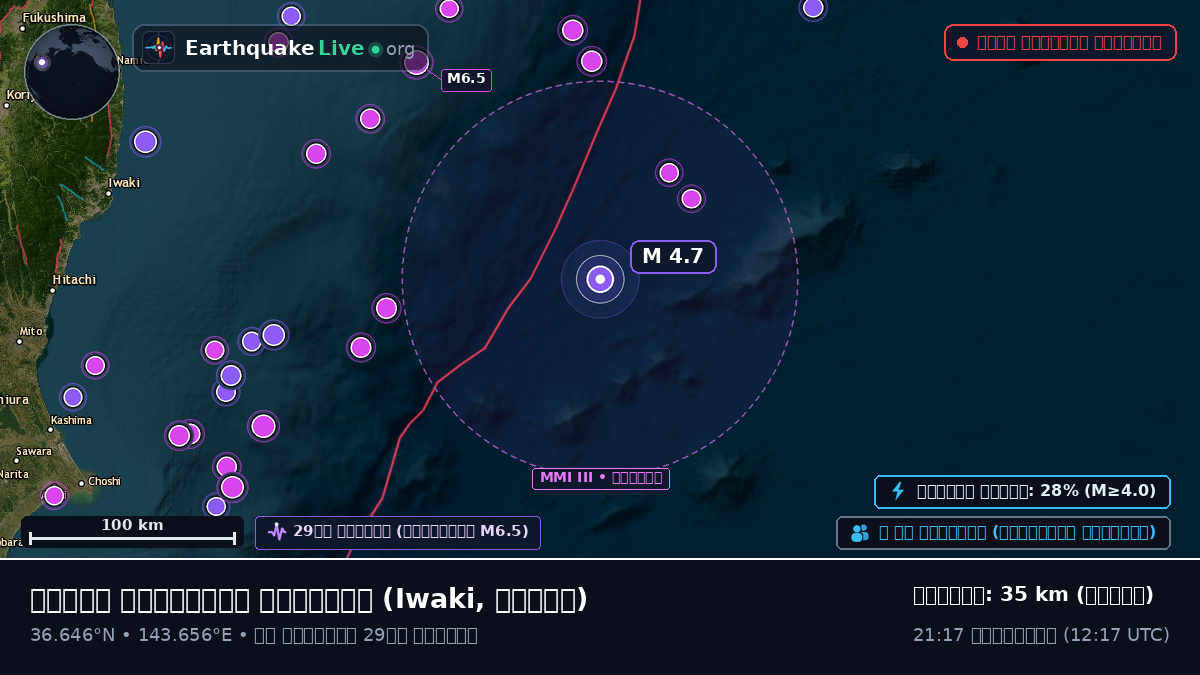Click the waveform icon beside the M6.5 badge
The width and height of the screenshot is (1200, 675).
pyautogui.click(x=277, y=532)
